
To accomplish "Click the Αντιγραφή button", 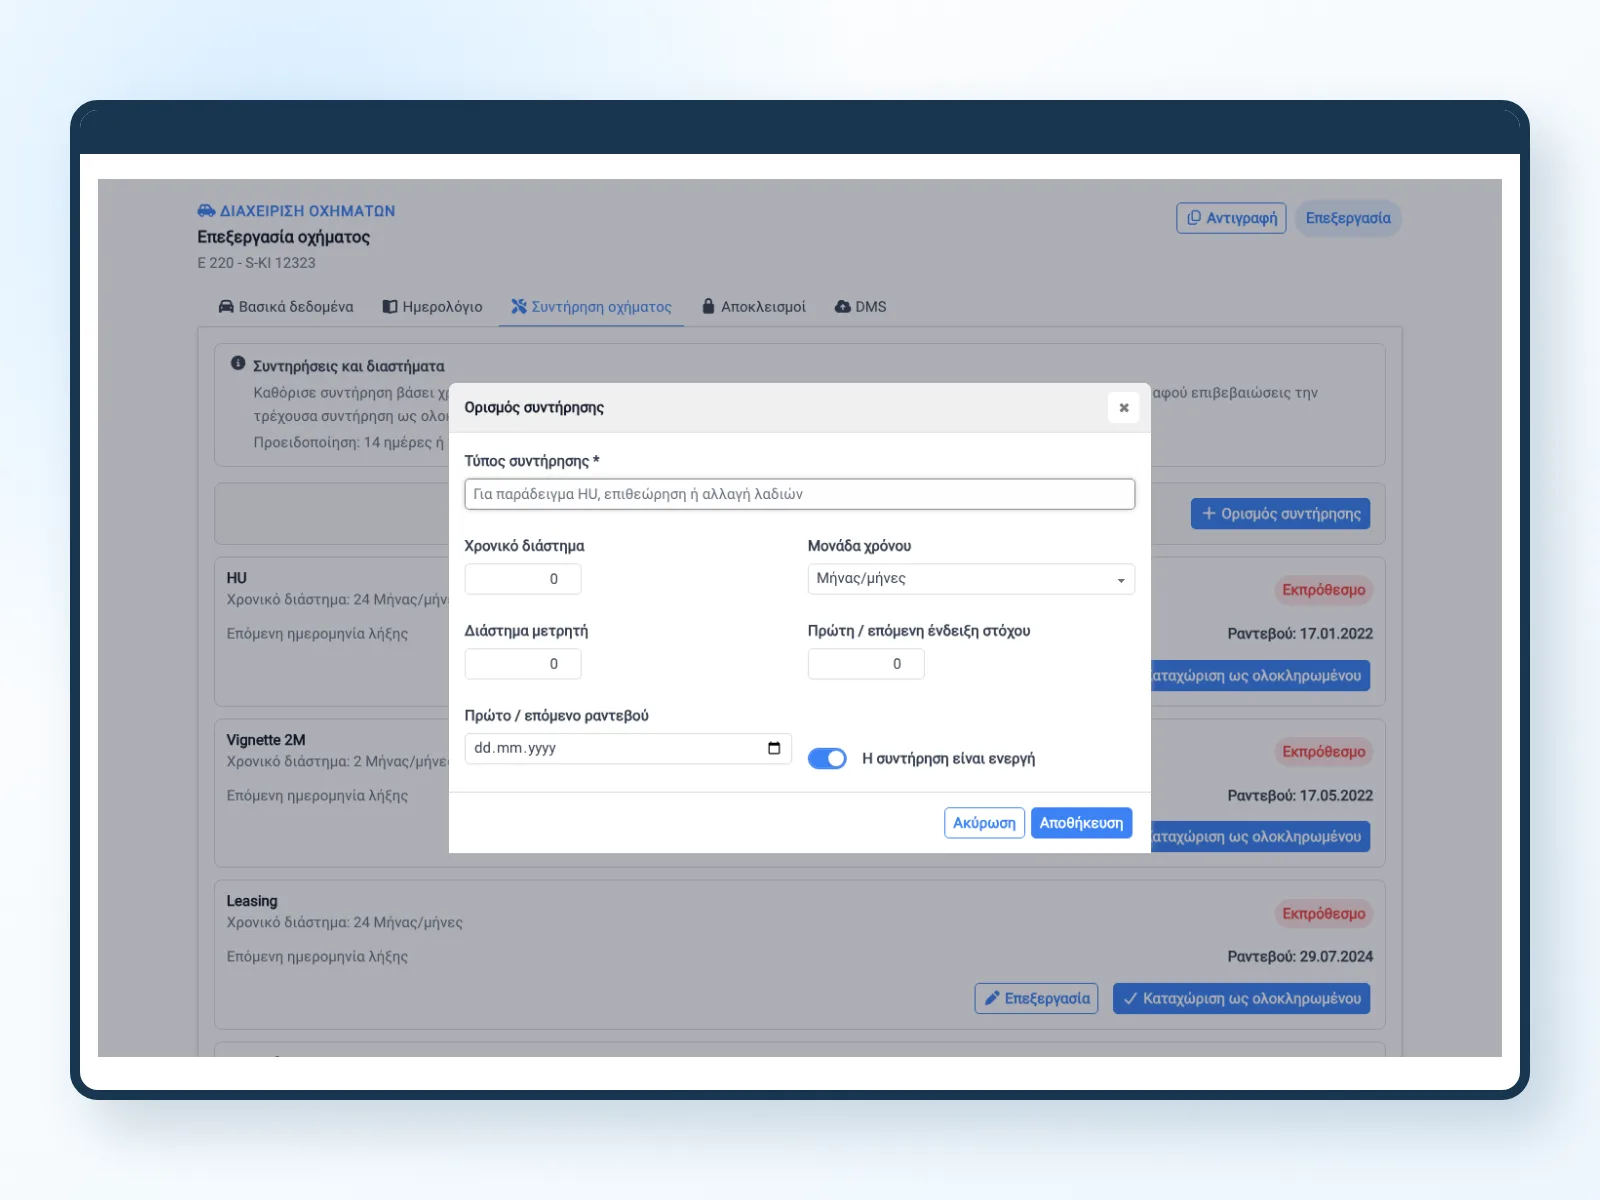I will pyautogui.click(x=1231, y=218).
